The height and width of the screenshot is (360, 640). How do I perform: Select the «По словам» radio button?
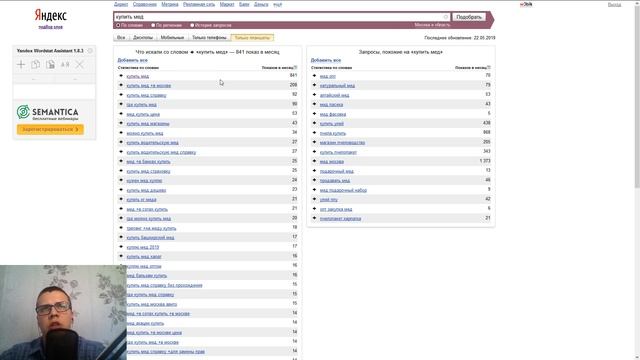[x=118, y=25]
